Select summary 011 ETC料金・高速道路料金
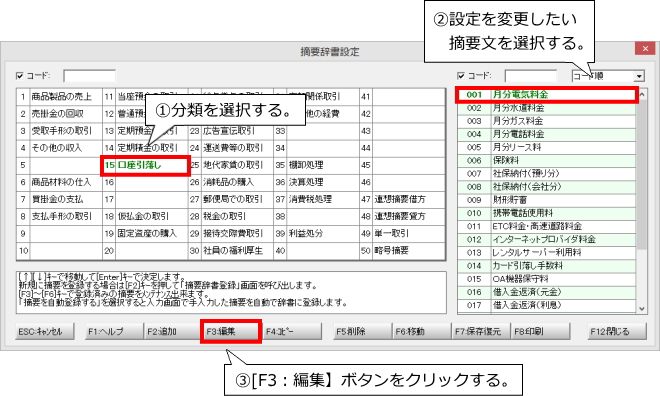660x396 pixels. pyautogui.click(x=547, y=226)
